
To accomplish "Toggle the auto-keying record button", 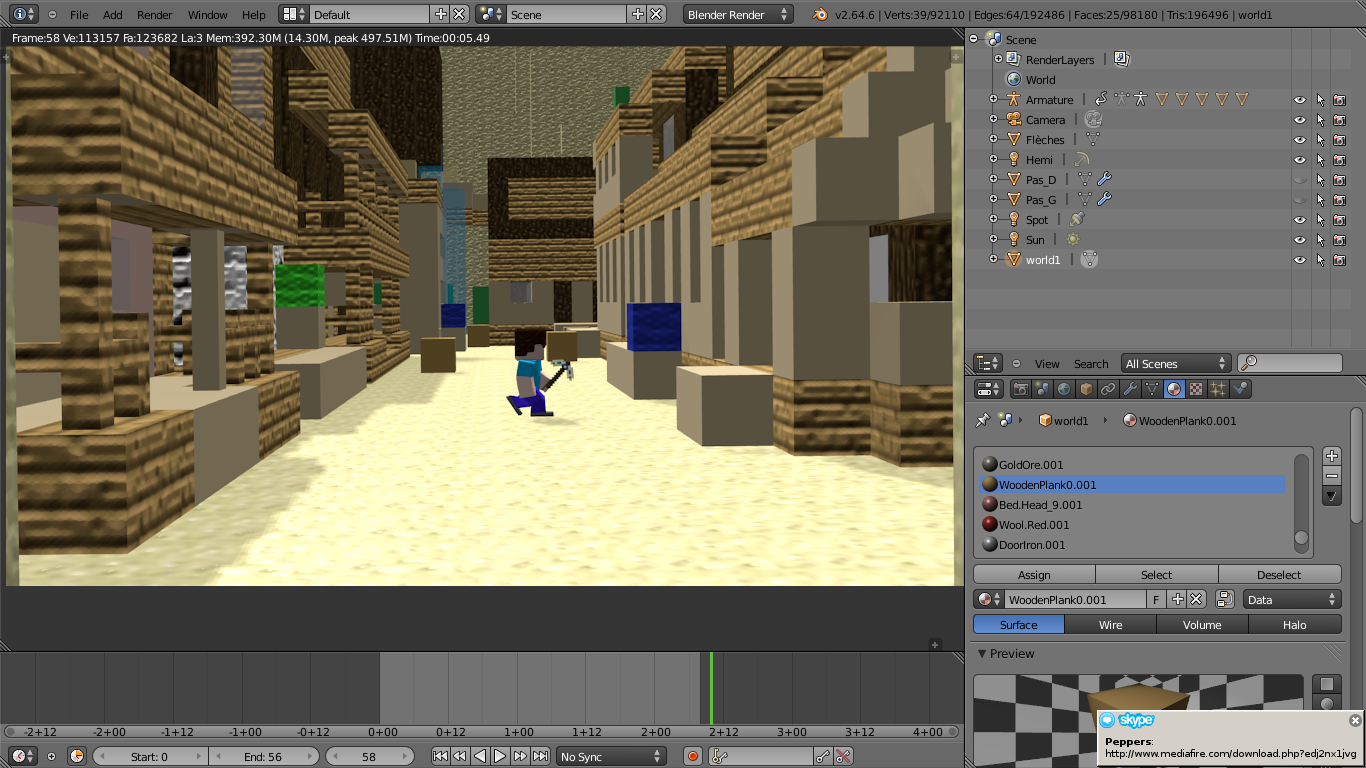I will coord(693,757).
